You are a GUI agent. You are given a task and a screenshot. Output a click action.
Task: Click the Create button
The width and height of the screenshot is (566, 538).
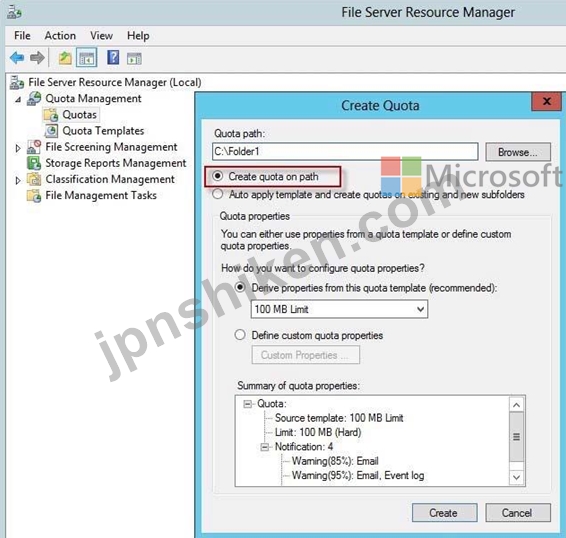pos(444,513)
